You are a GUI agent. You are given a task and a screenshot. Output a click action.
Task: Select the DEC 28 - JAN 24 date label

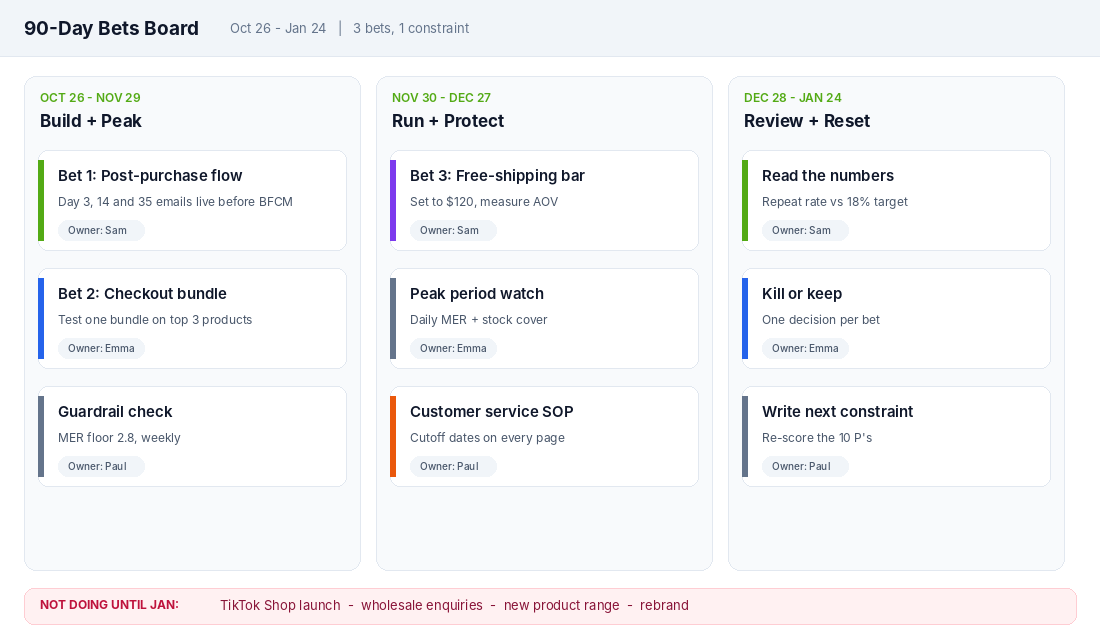793,98
